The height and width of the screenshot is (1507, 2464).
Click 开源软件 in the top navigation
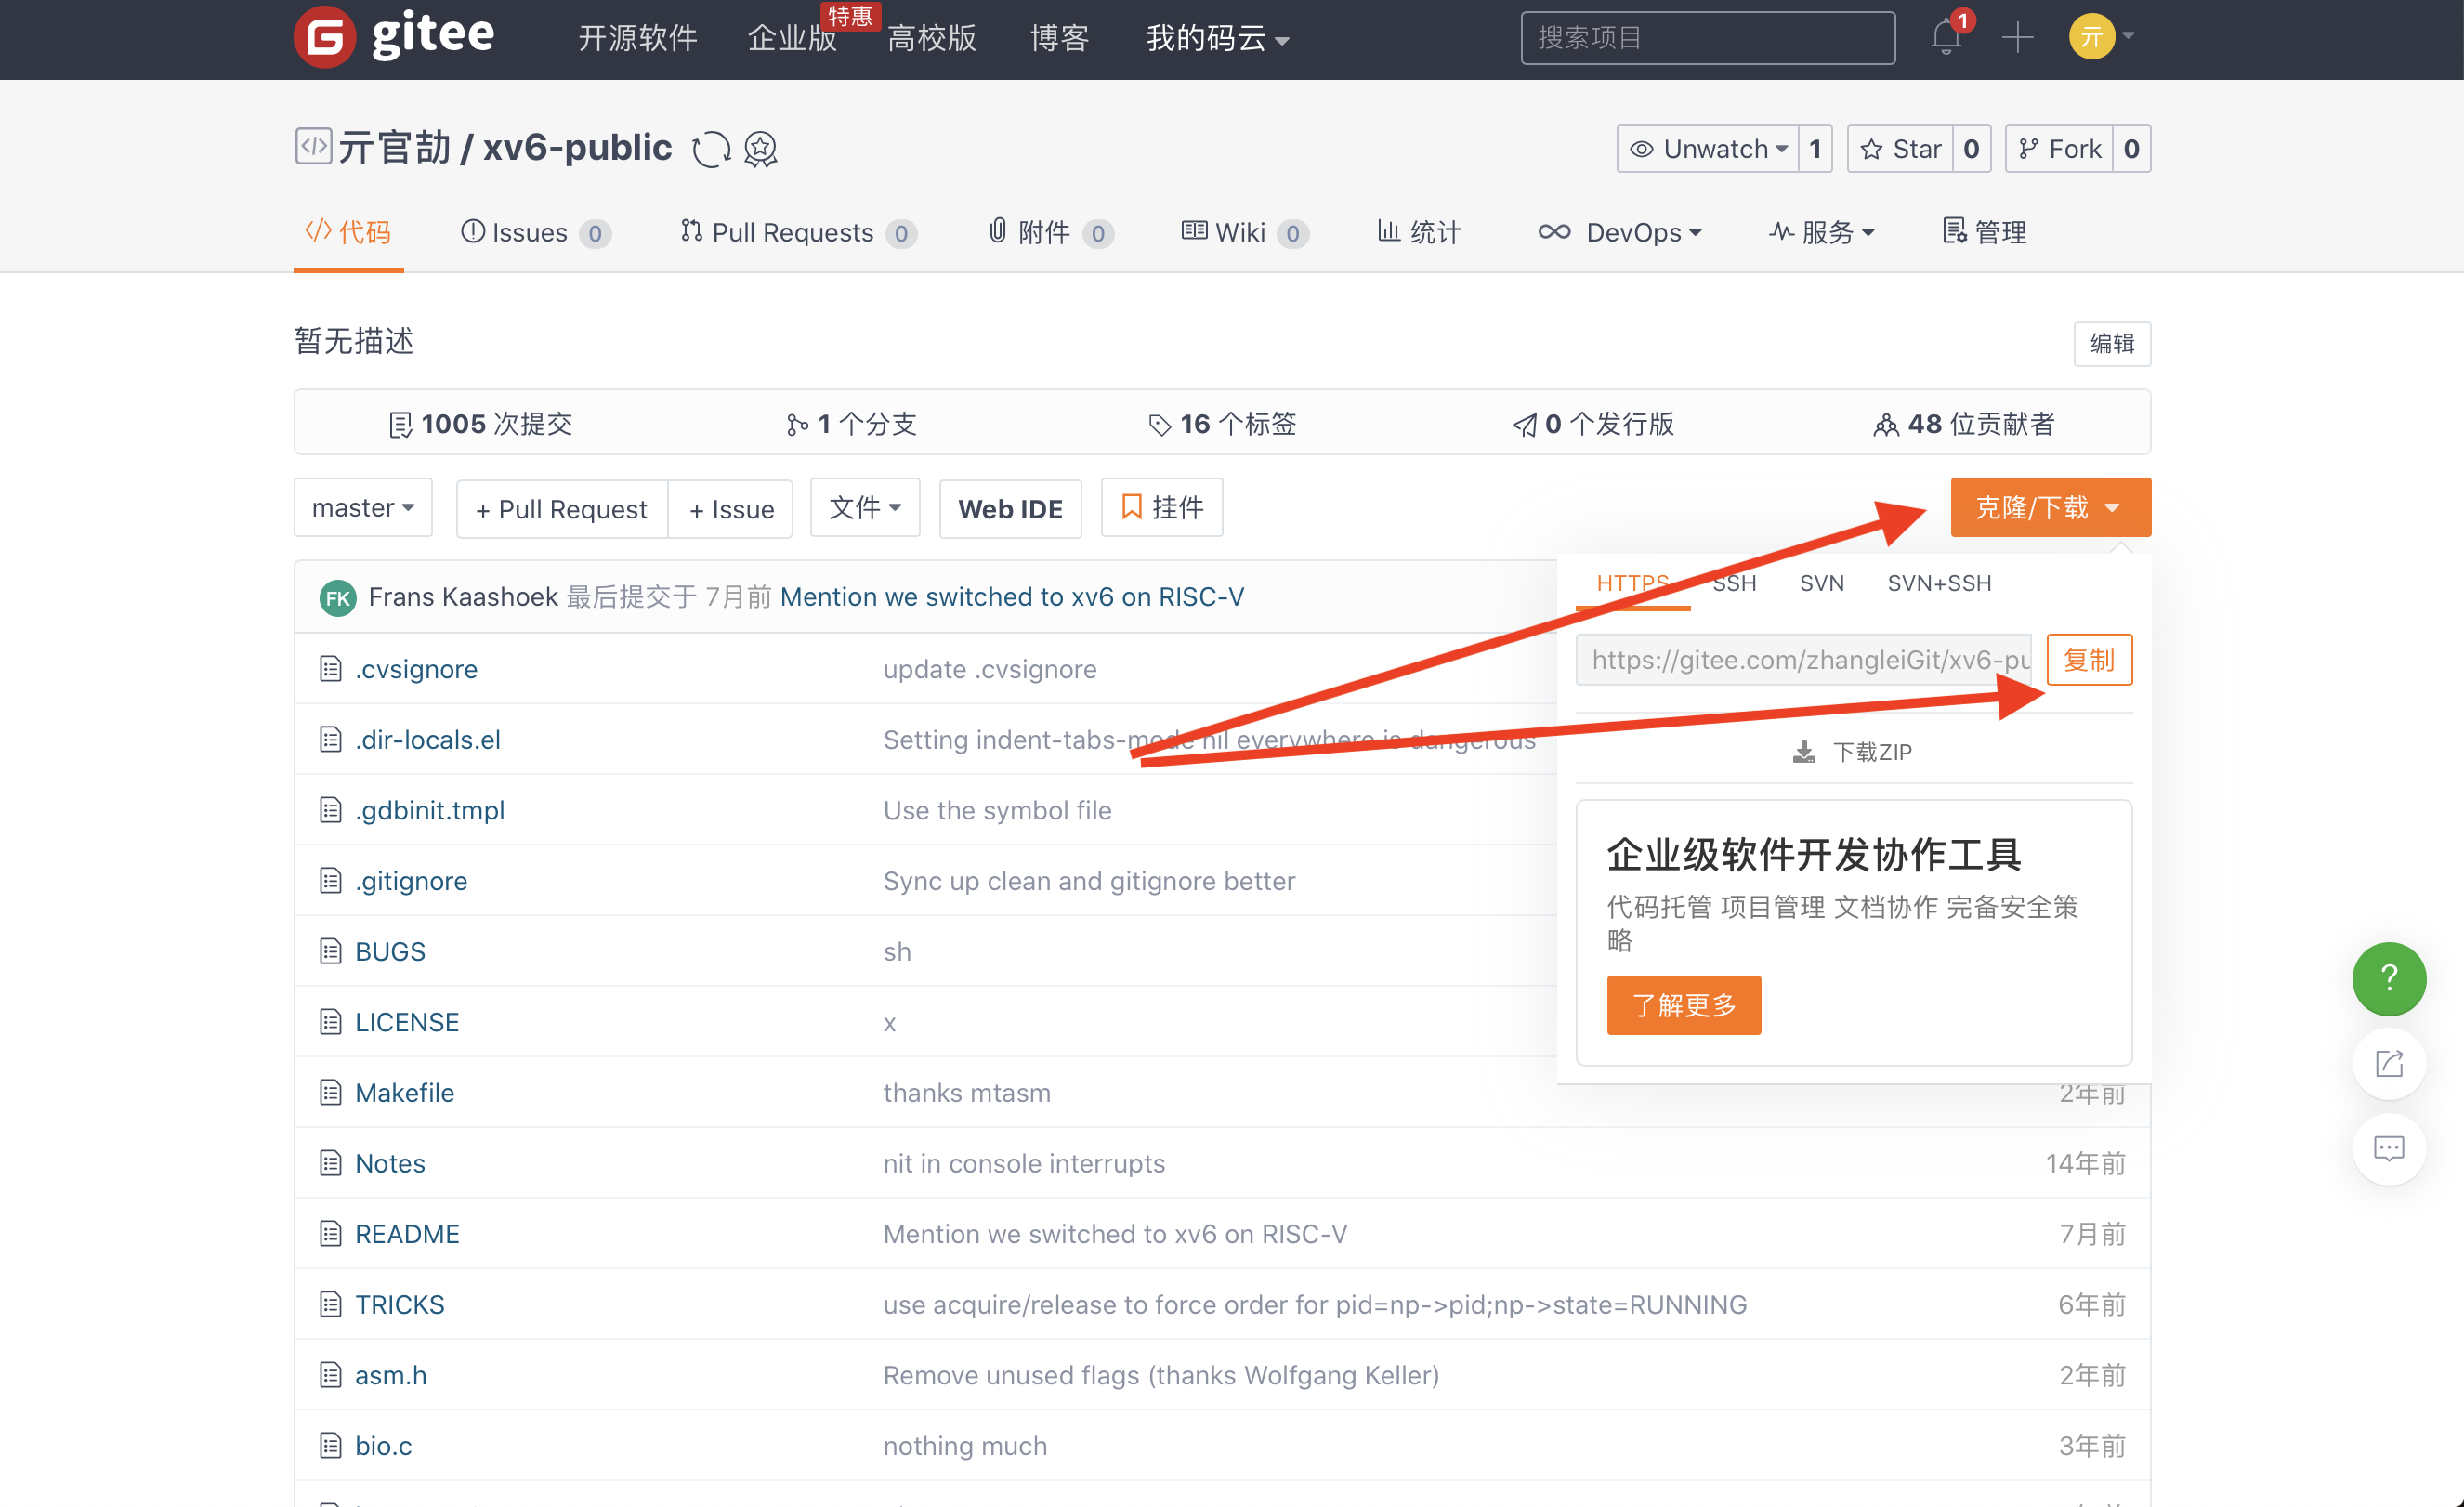click(638, 38)
